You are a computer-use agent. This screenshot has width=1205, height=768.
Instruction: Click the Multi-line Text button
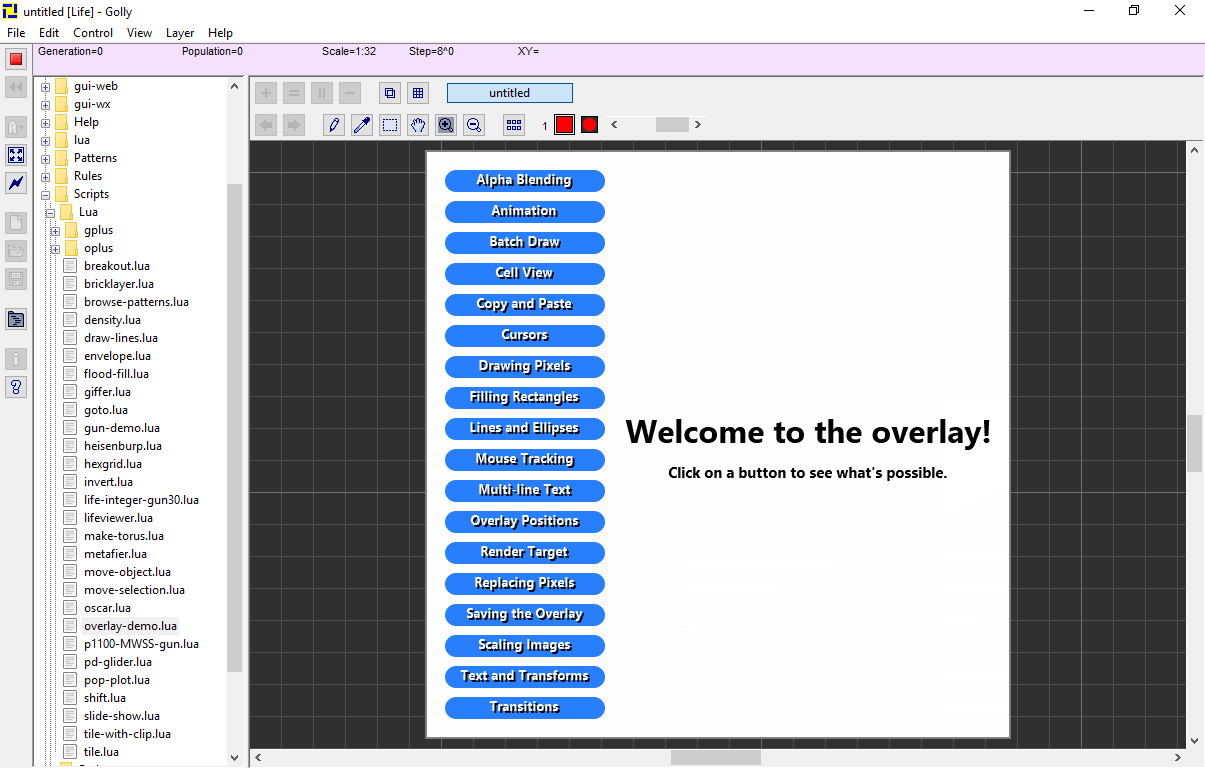[525, 491]
